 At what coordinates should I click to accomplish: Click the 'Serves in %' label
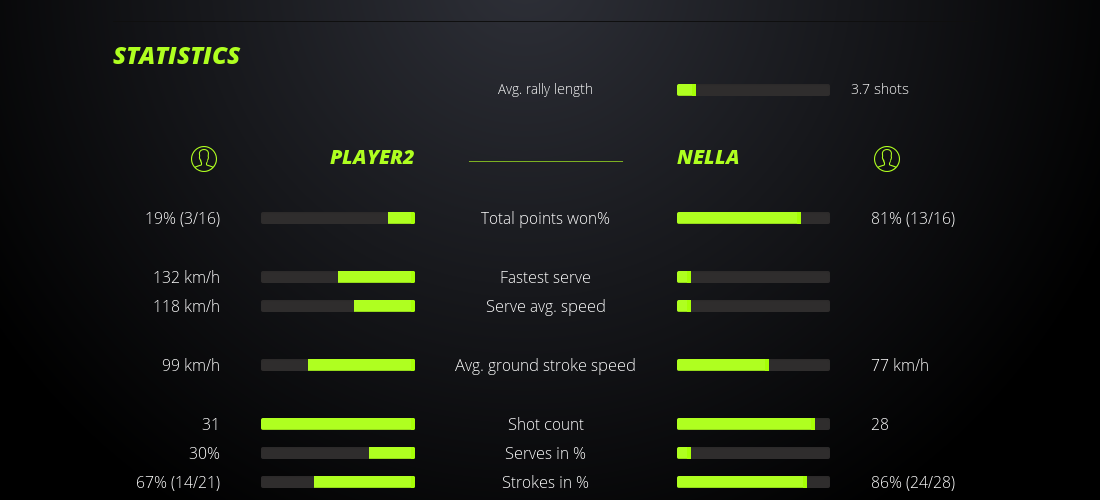coord(545,453)
